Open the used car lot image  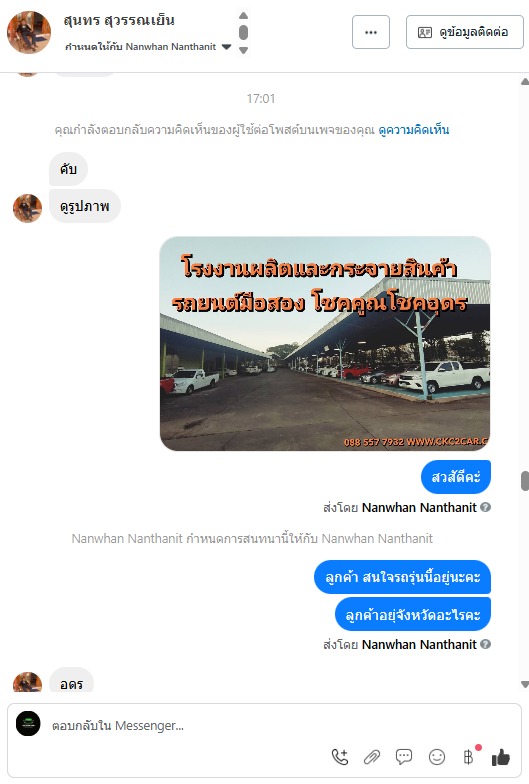click(325, 344)
